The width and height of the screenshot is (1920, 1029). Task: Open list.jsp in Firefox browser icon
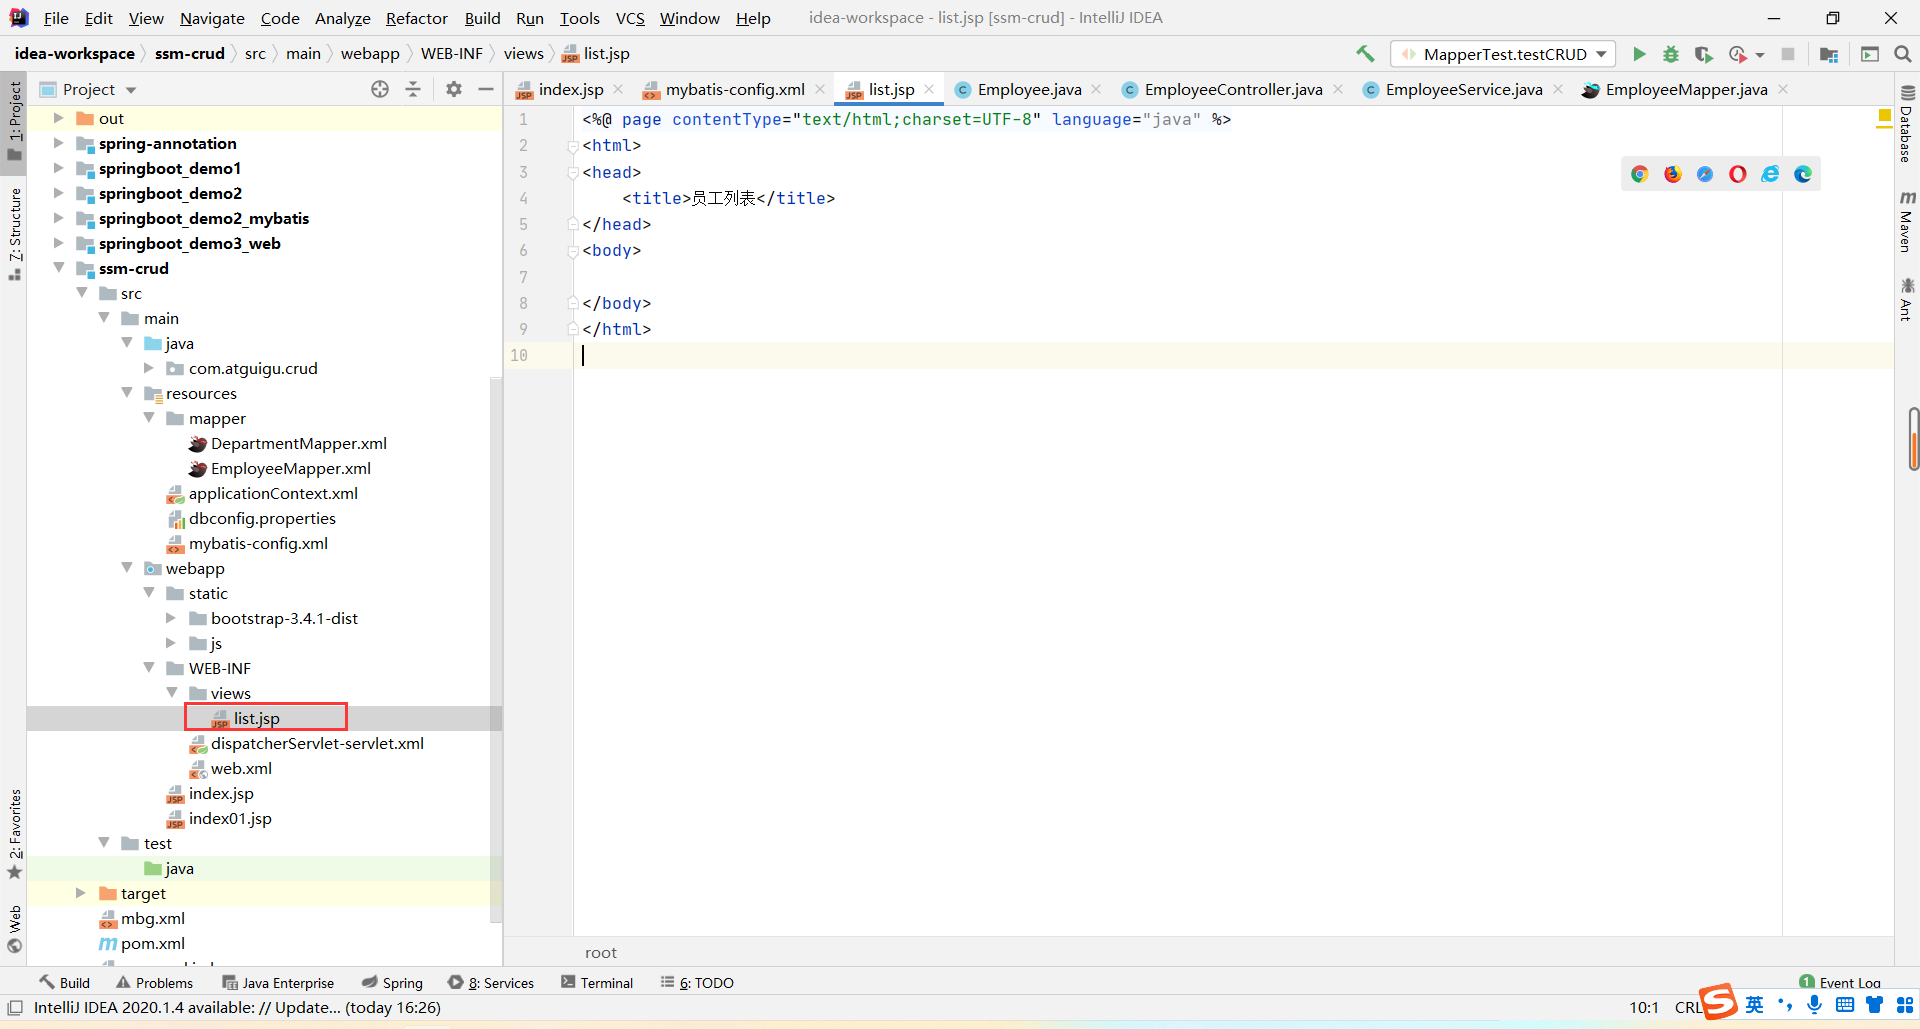click(1673, 174)
